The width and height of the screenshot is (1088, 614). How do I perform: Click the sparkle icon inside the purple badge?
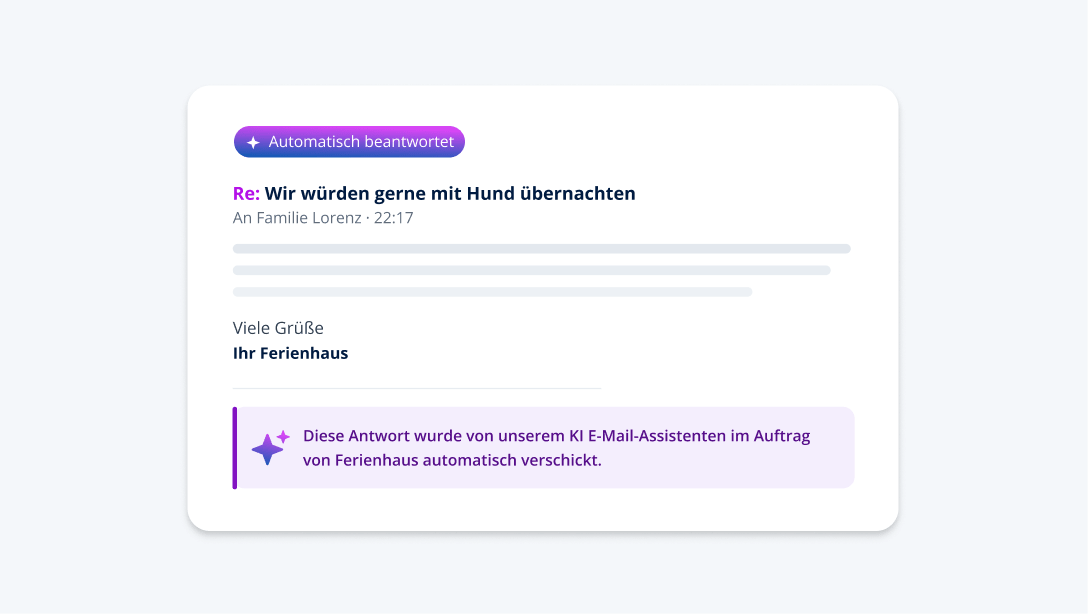[253, 142]
